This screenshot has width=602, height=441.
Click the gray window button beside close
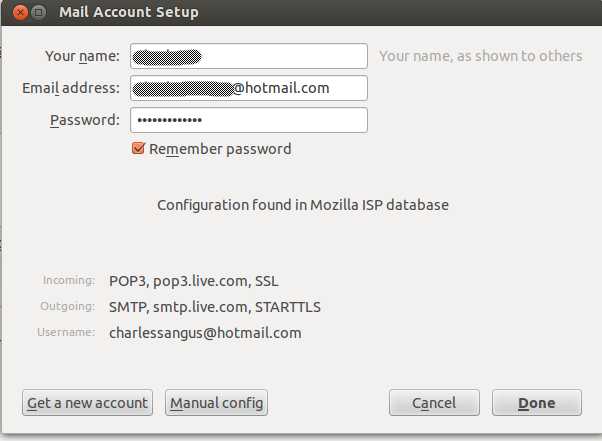38,13
